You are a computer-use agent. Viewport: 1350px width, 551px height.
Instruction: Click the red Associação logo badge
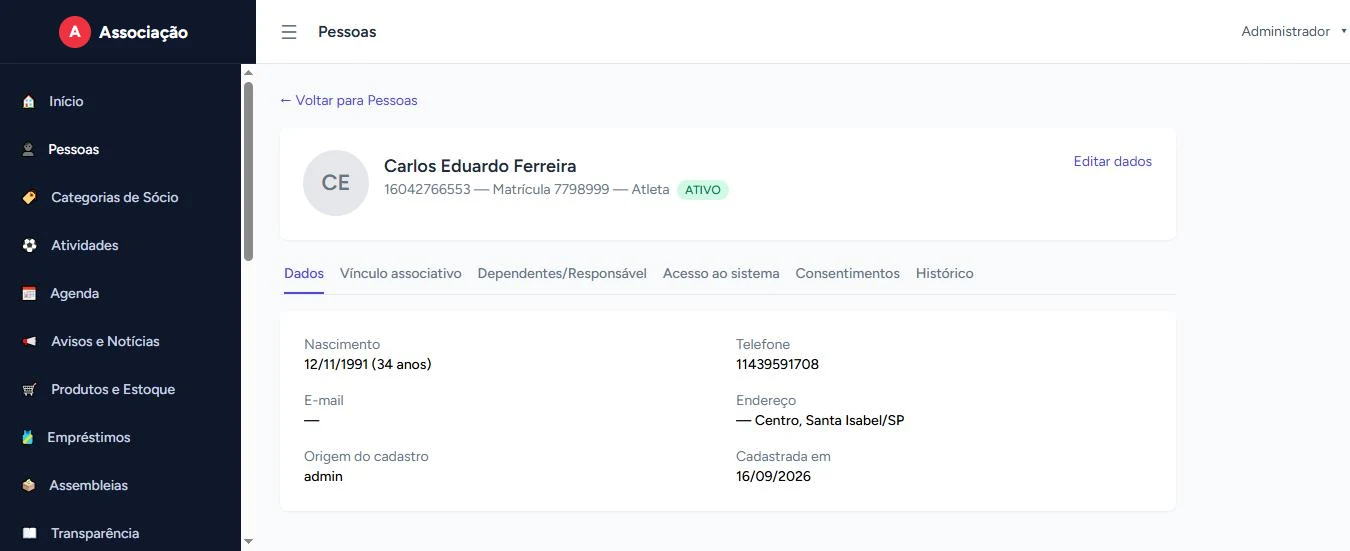point(75,32)
